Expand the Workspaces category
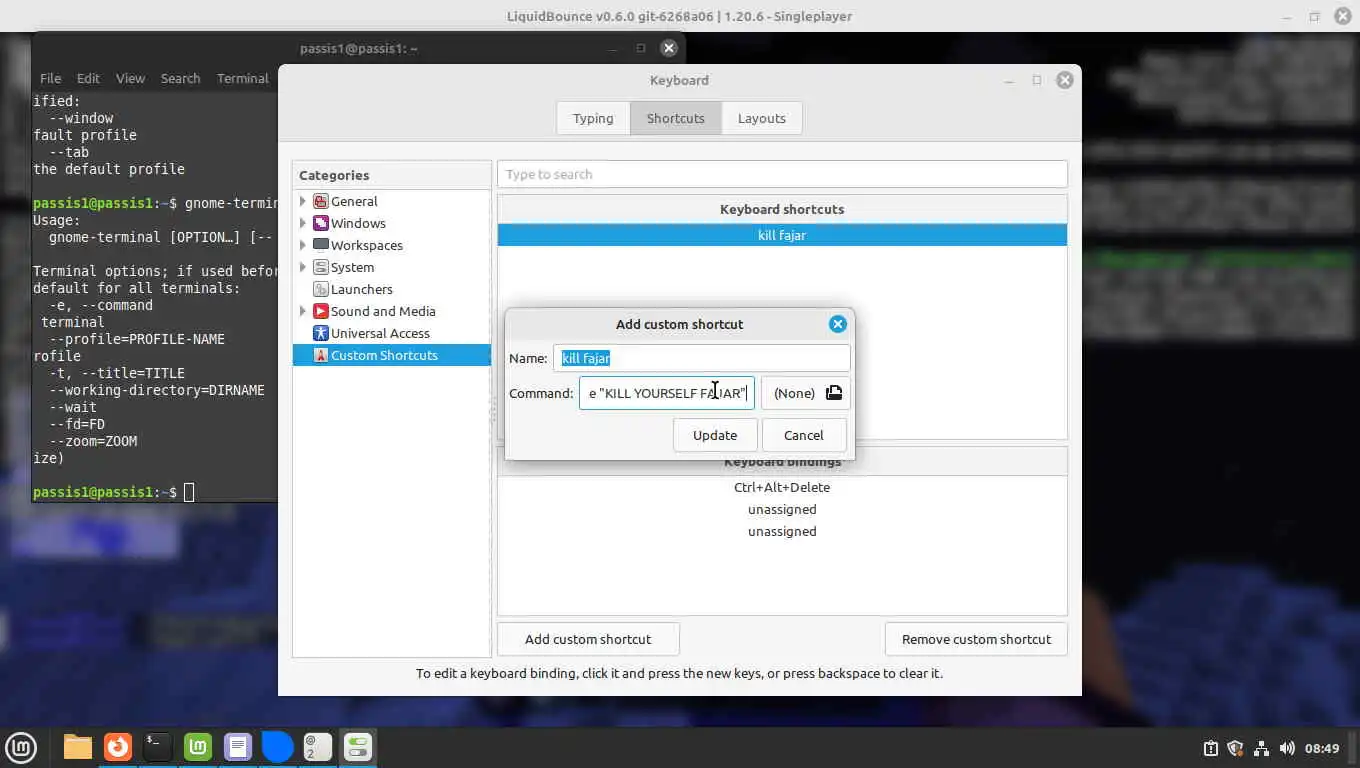 pos(303,245)
